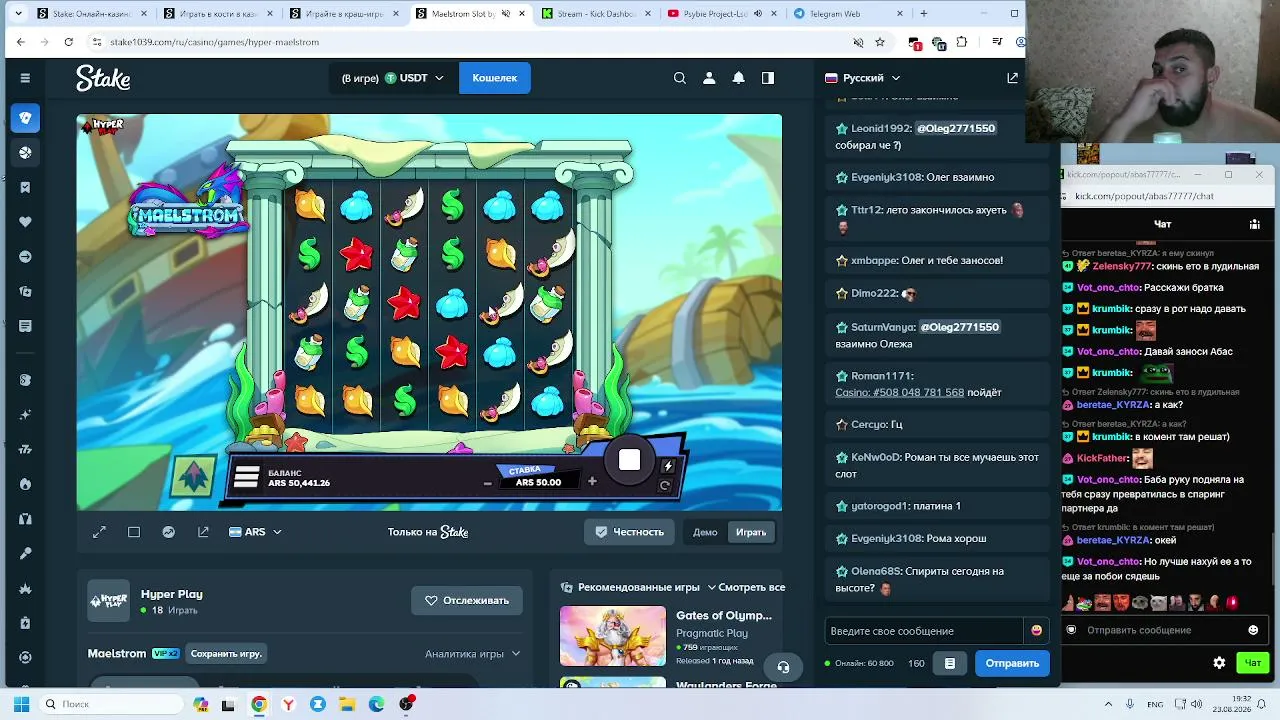Bookmark this page with the star
The image size is (1280, 720).
(880, 42)
